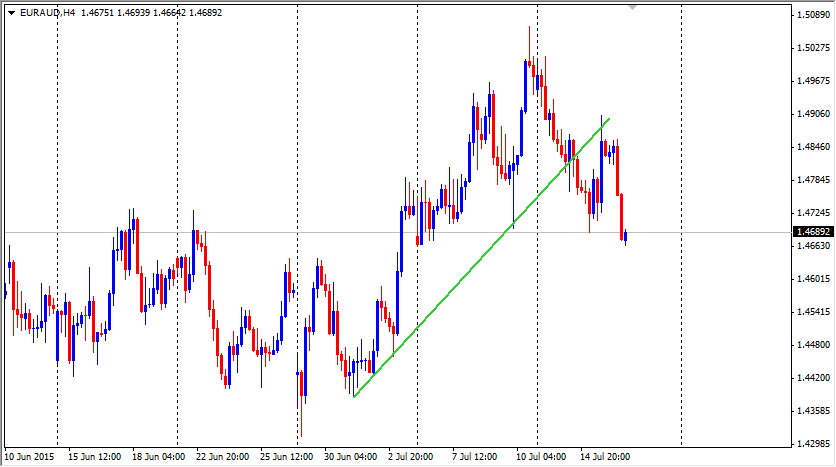
Task: Click the 1.48460 price scale value
Action: click(814, 147)
